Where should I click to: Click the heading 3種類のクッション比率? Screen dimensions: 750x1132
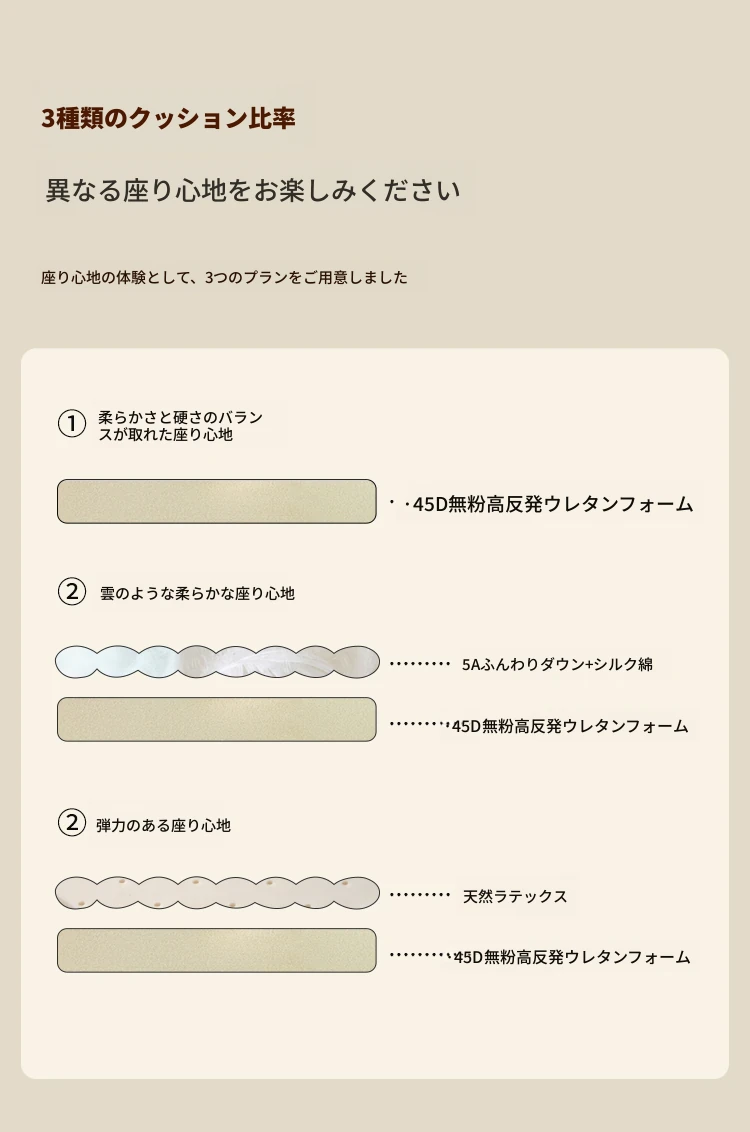(168, 118)
